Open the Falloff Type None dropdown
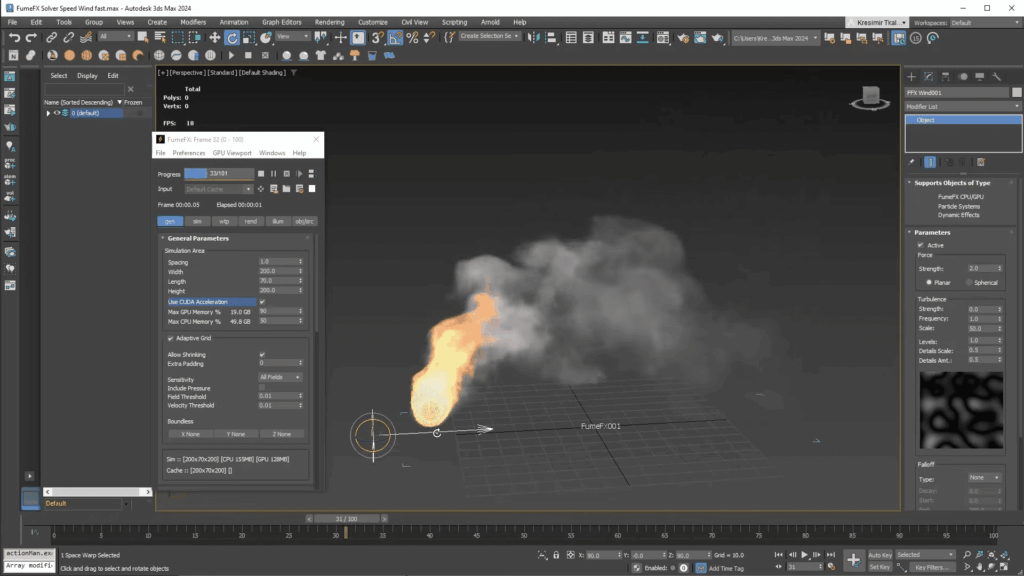This screenshot has width=1024, height=576. point(985,478)
